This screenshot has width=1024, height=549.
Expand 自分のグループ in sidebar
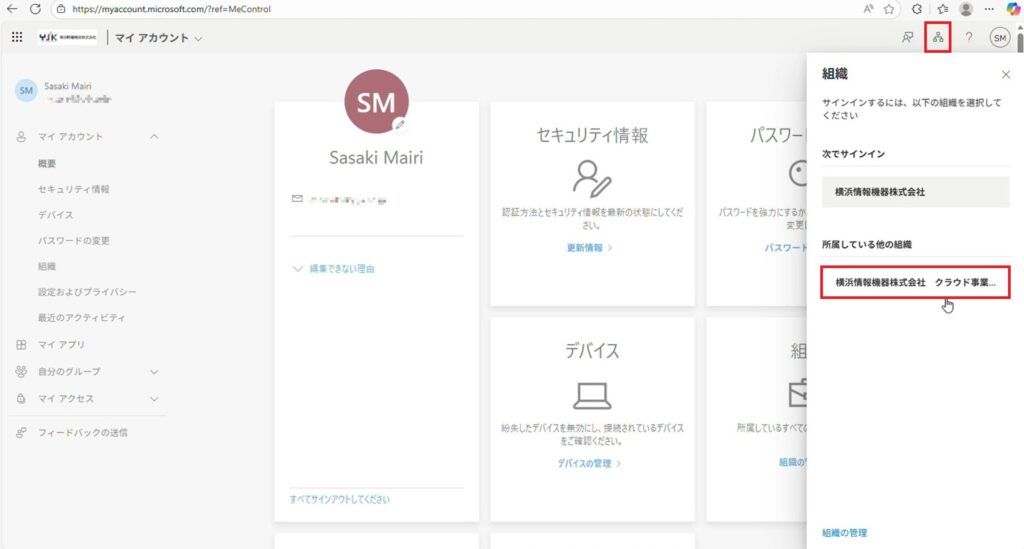[x=153, y=372]
